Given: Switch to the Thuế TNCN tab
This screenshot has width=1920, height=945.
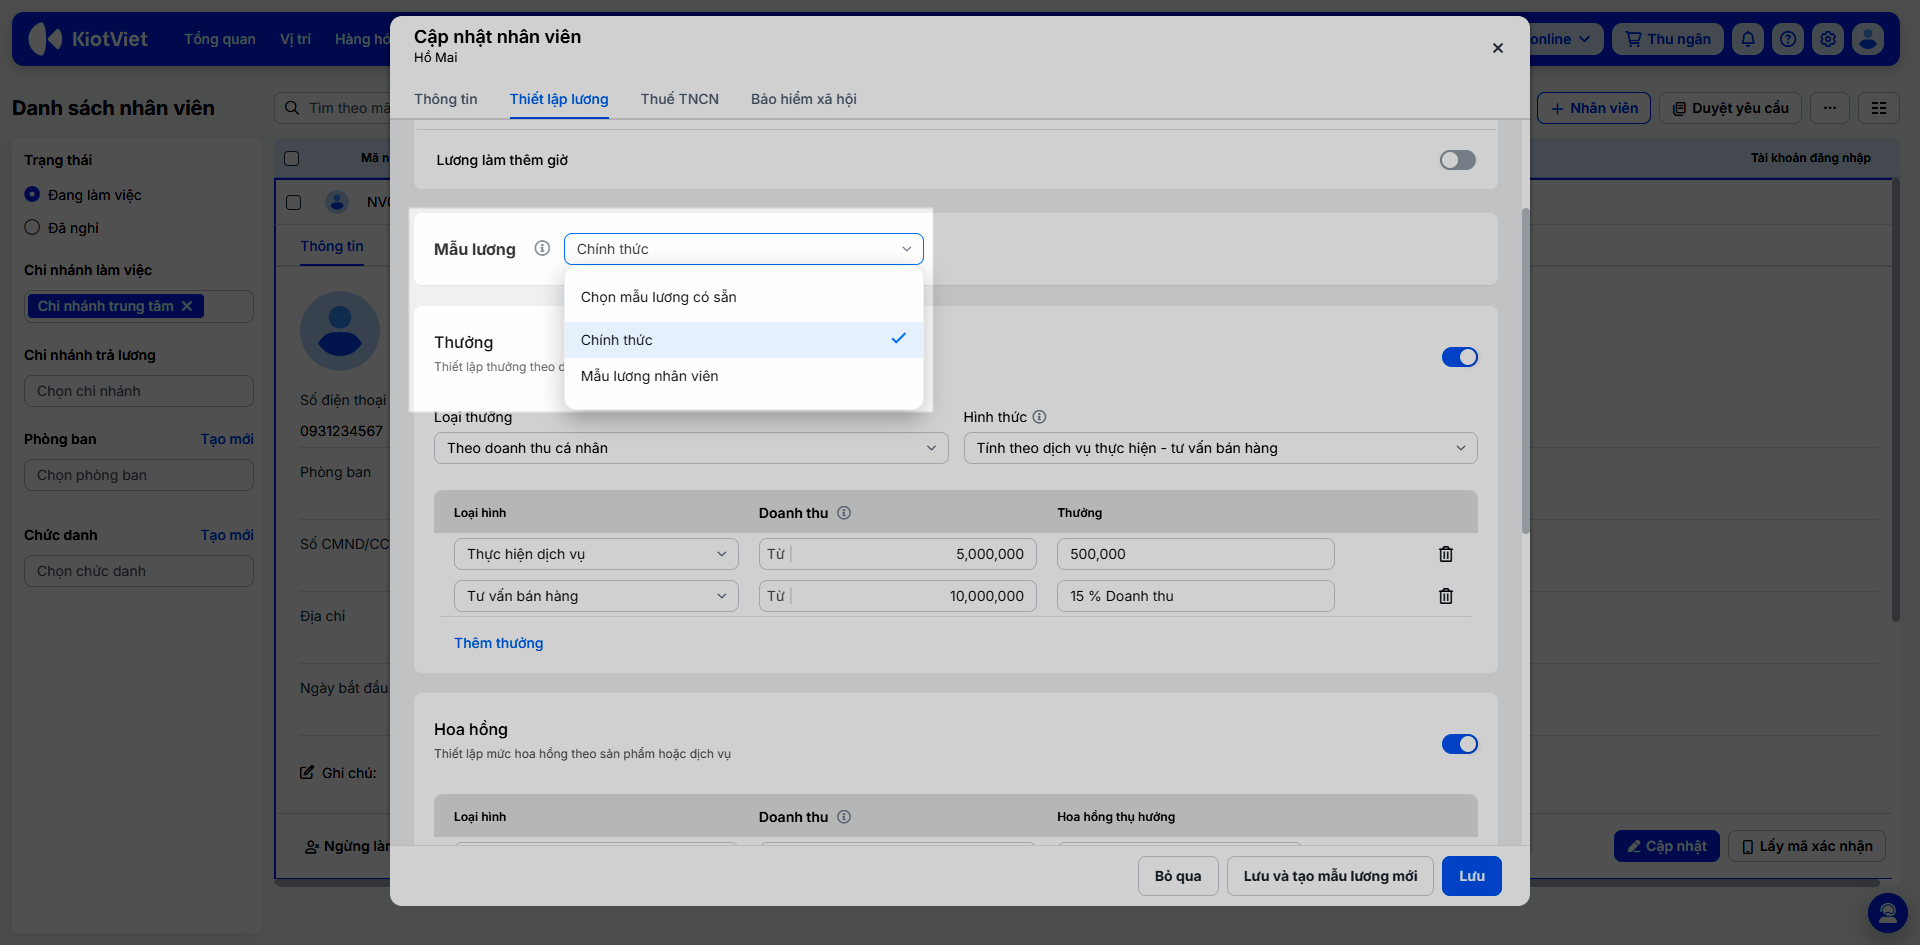Looking at the screenshot, I should pos(680,99).
